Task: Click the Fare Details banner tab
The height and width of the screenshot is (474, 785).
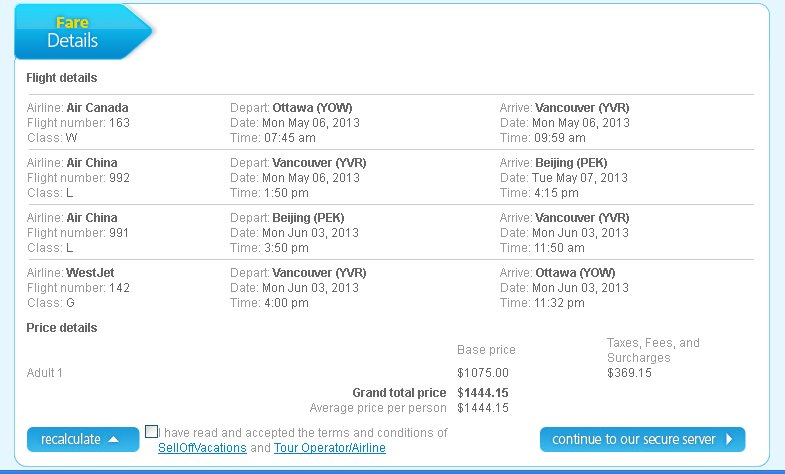Action: (83, 32)
